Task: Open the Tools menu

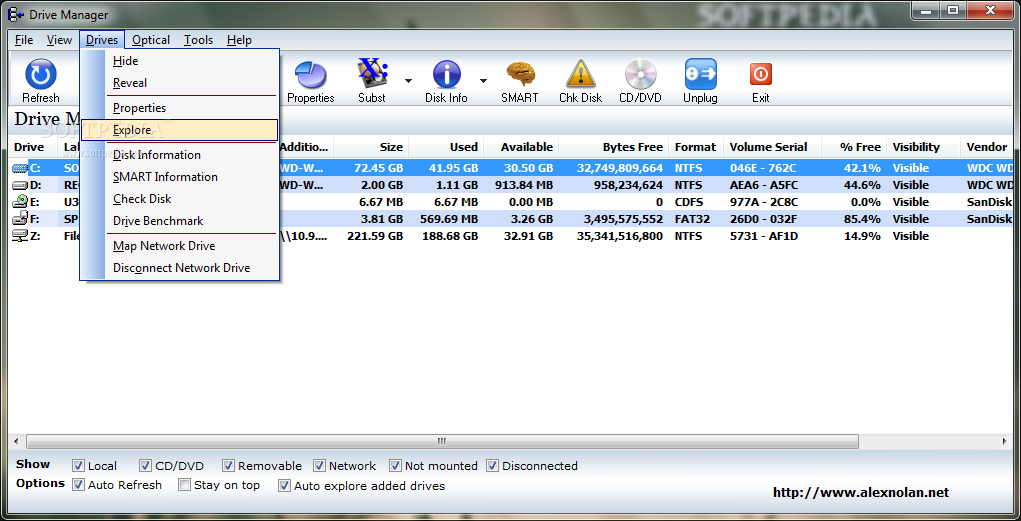Action: pyautogui.click(x=198, y=40)
